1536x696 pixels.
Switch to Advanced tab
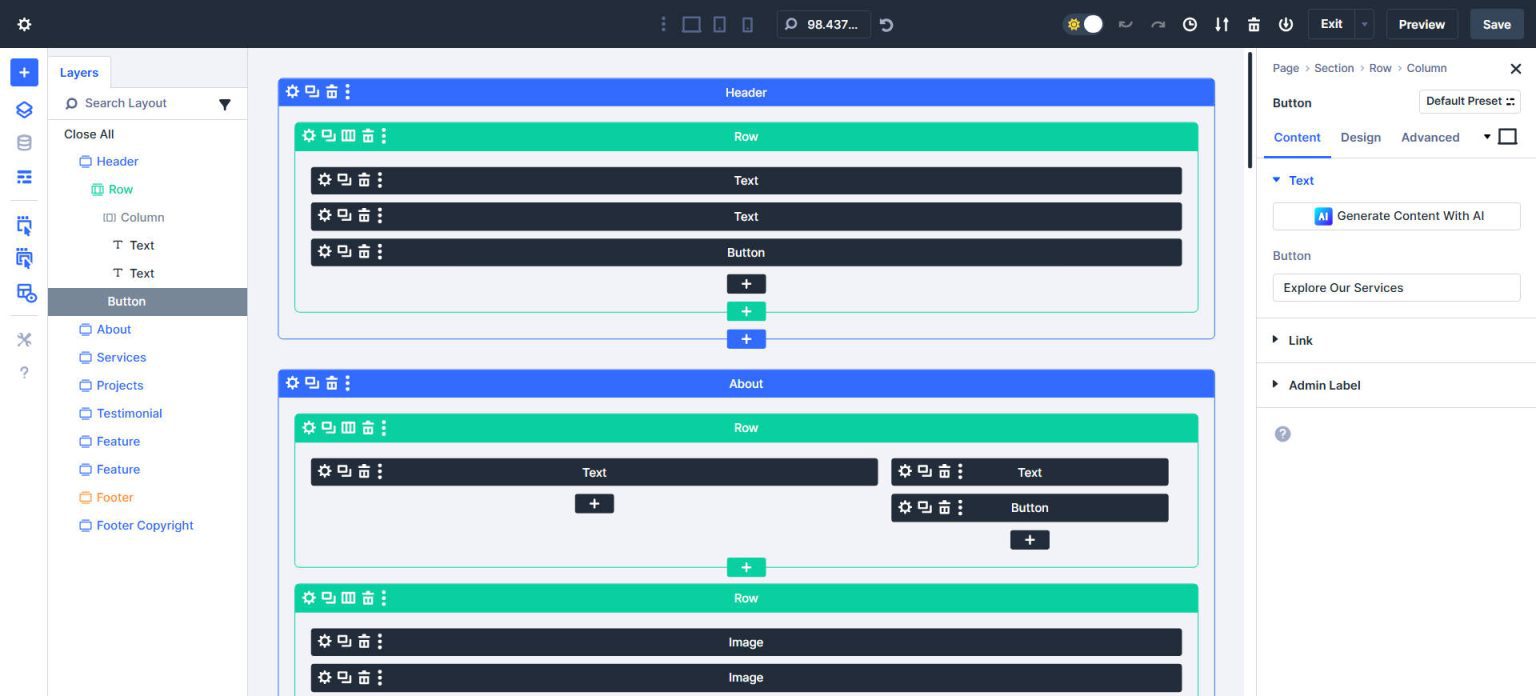pyautogui.click(x=1430, y=137)
